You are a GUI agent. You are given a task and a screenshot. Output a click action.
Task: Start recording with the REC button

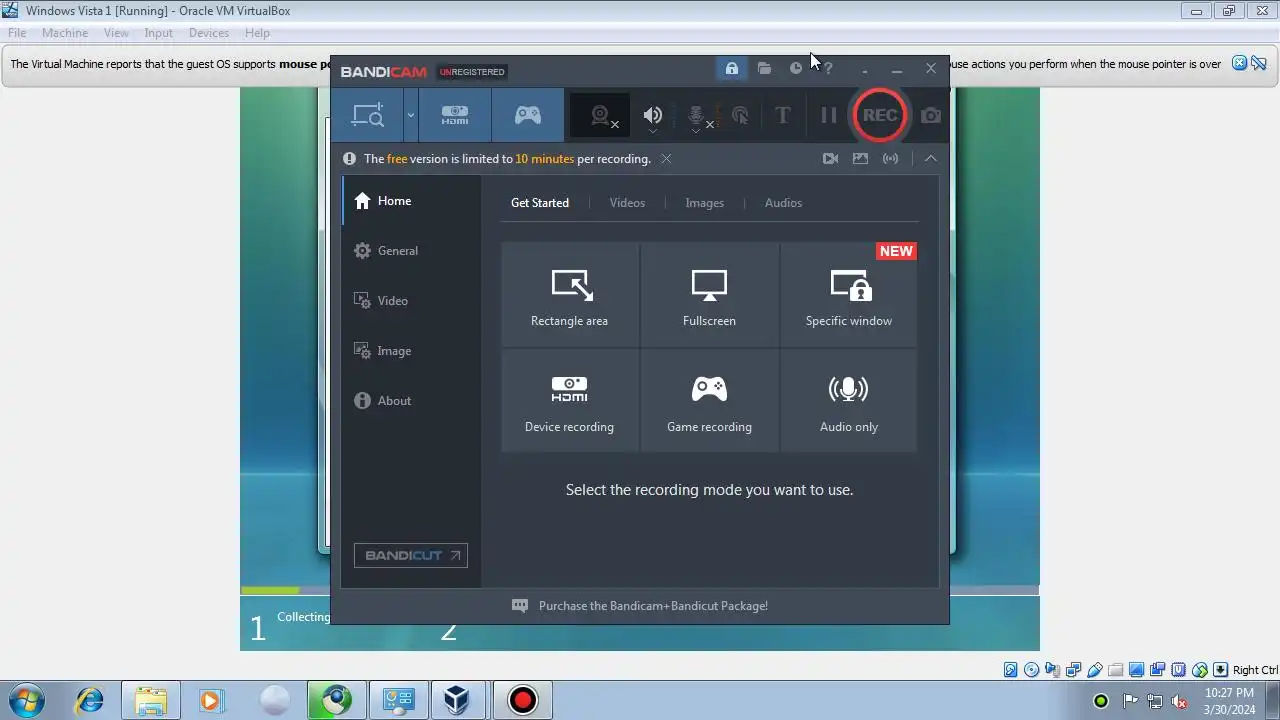879,115
